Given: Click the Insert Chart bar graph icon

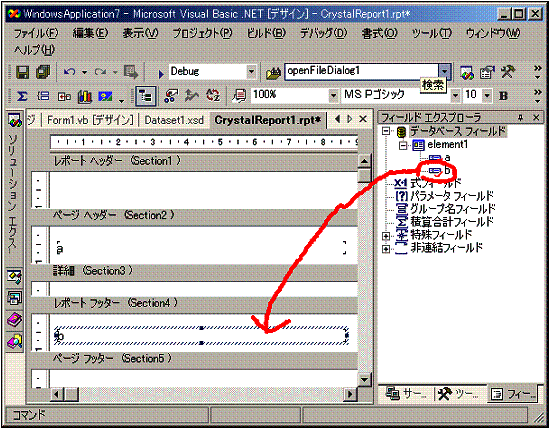Looking at the screenshot, I should coord(84,96).
